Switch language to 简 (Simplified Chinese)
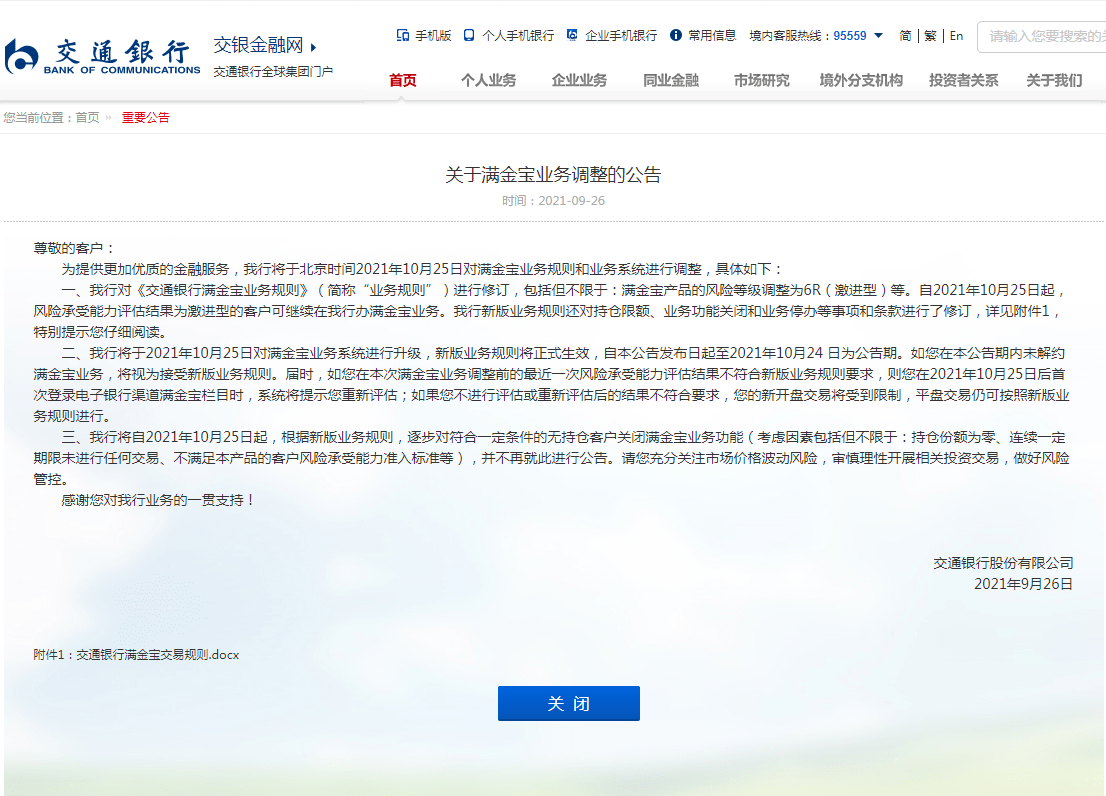Screen dimensions: 1106x796 pyautogui.click(x=905, y=36)
